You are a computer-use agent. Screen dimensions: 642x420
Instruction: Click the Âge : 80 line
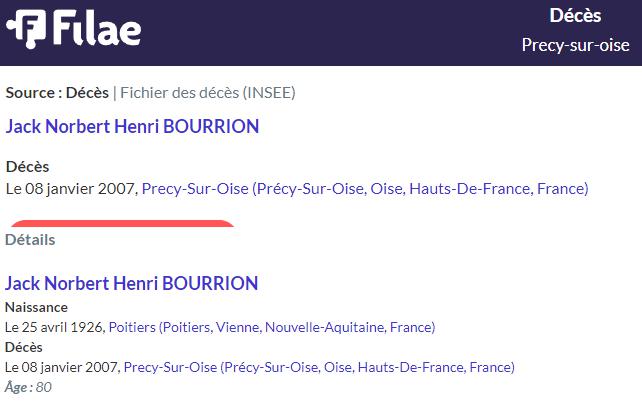pos(28,387)
